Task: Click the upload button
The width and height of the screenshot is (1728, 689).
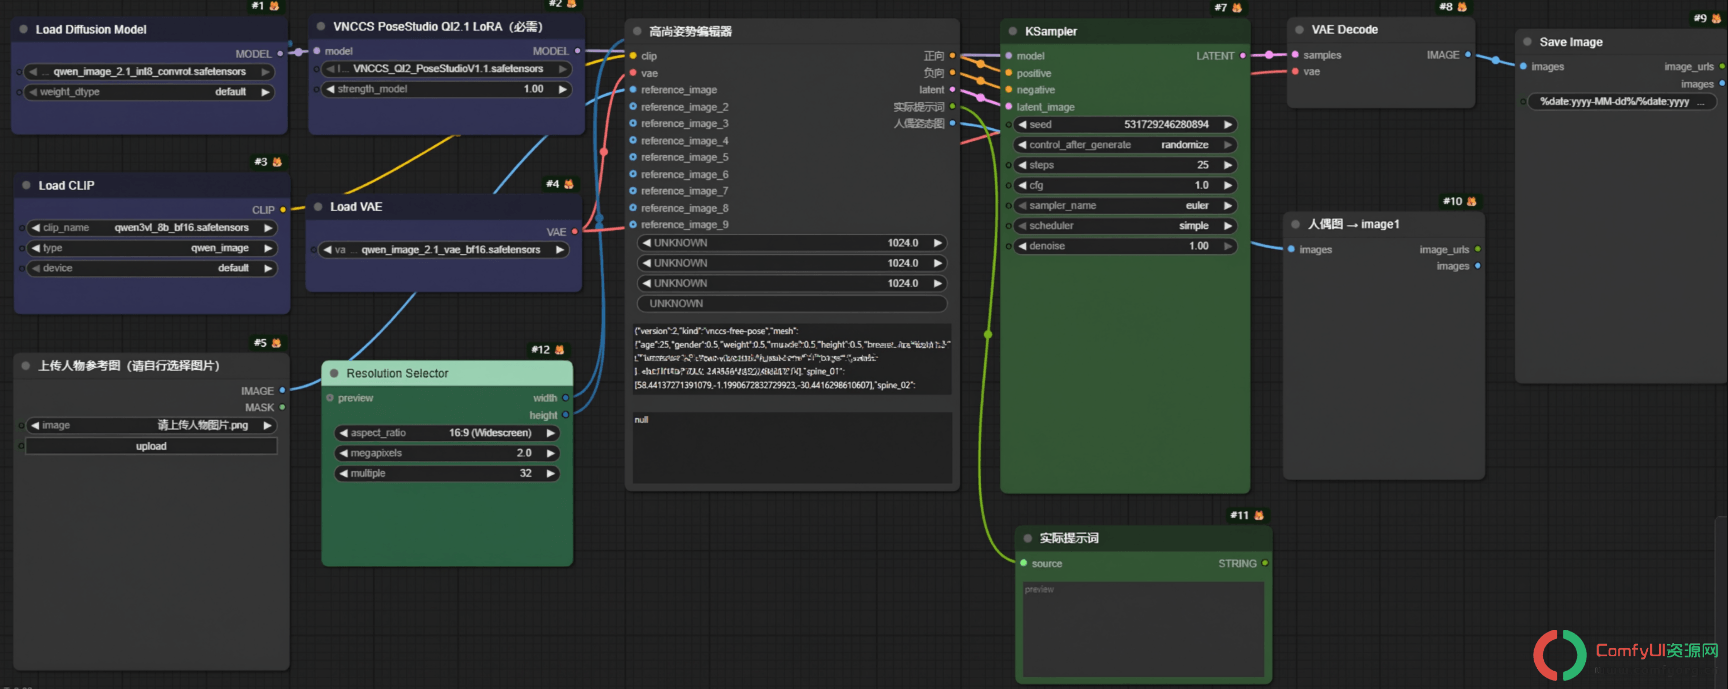Action: (x=151, y=446)
